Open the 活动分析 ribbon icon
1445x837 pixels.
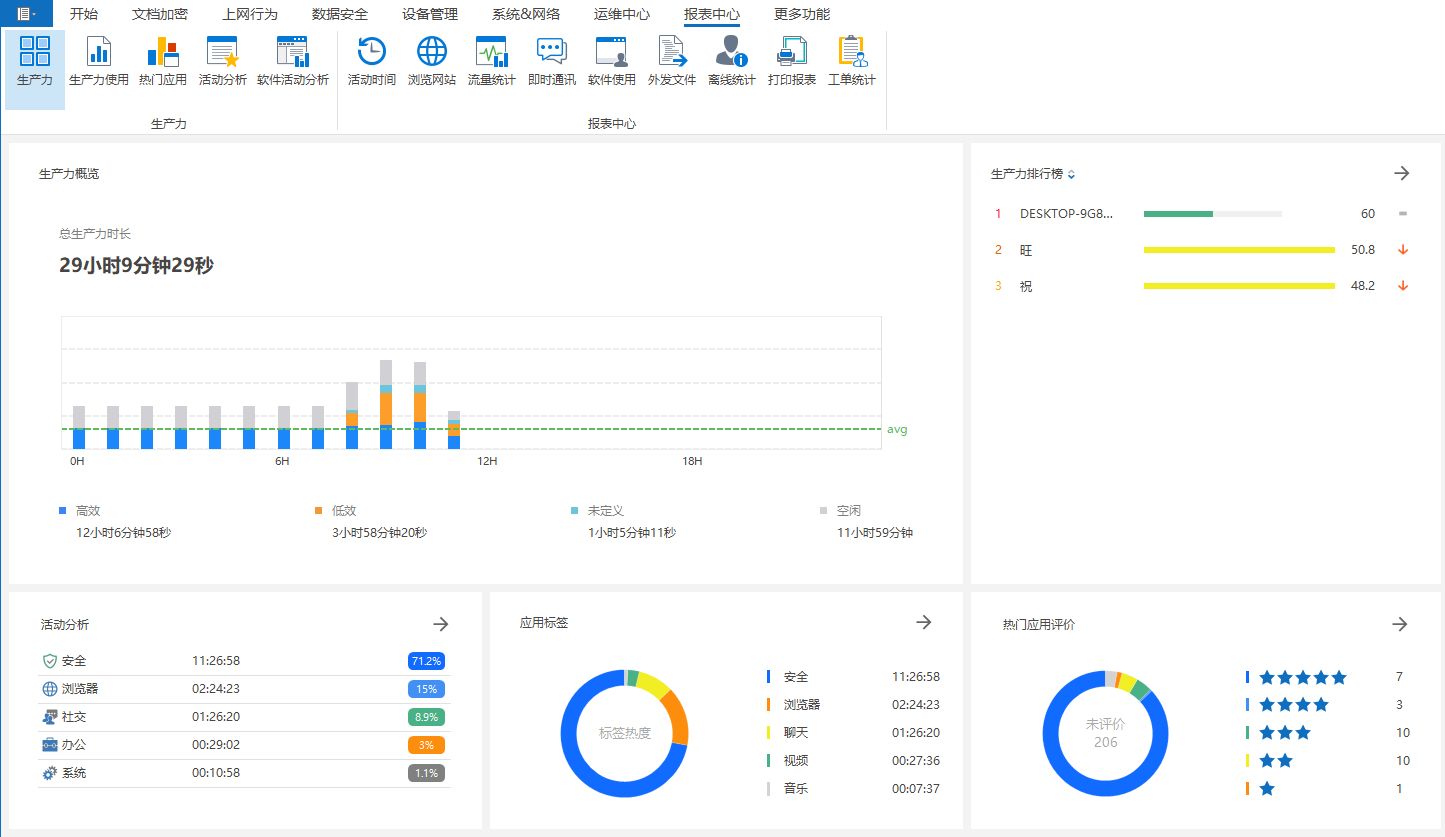point(222,62)
